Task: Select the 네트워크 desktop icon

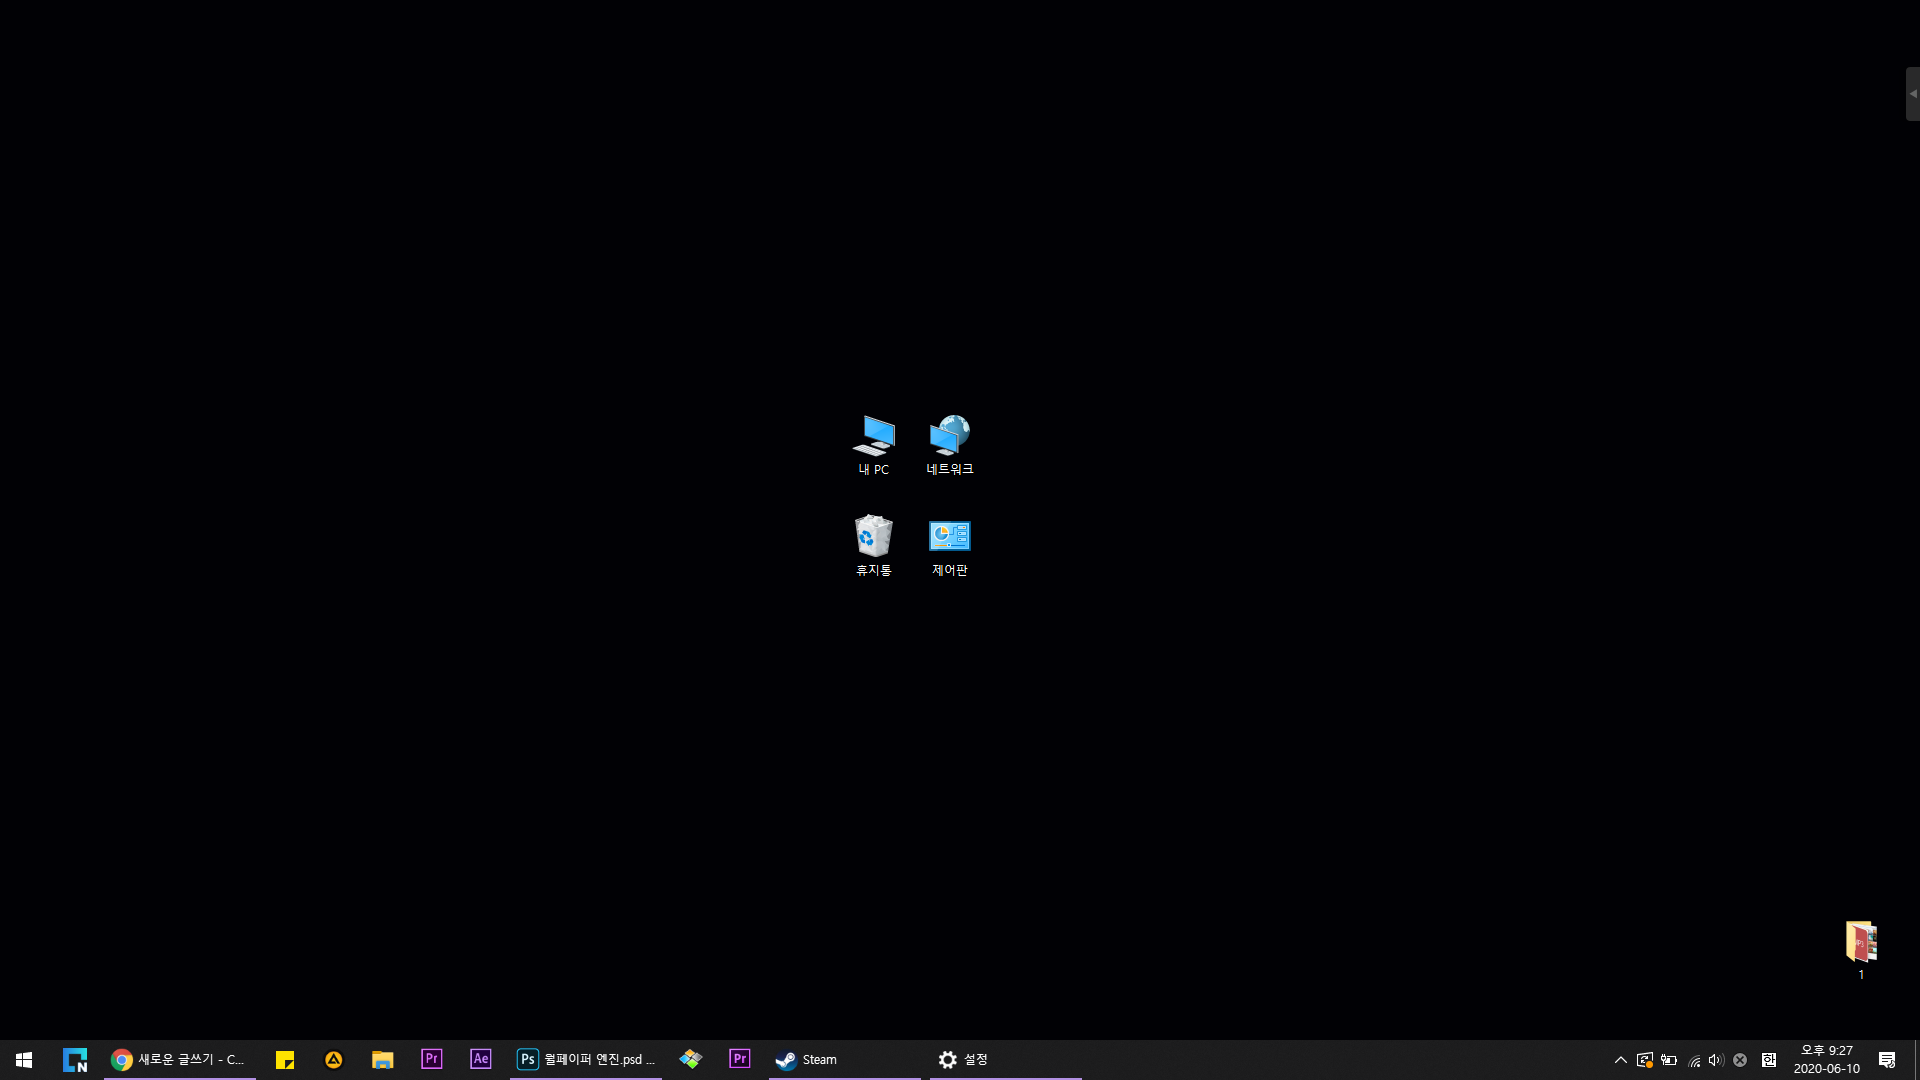Action: click(949, 445)
